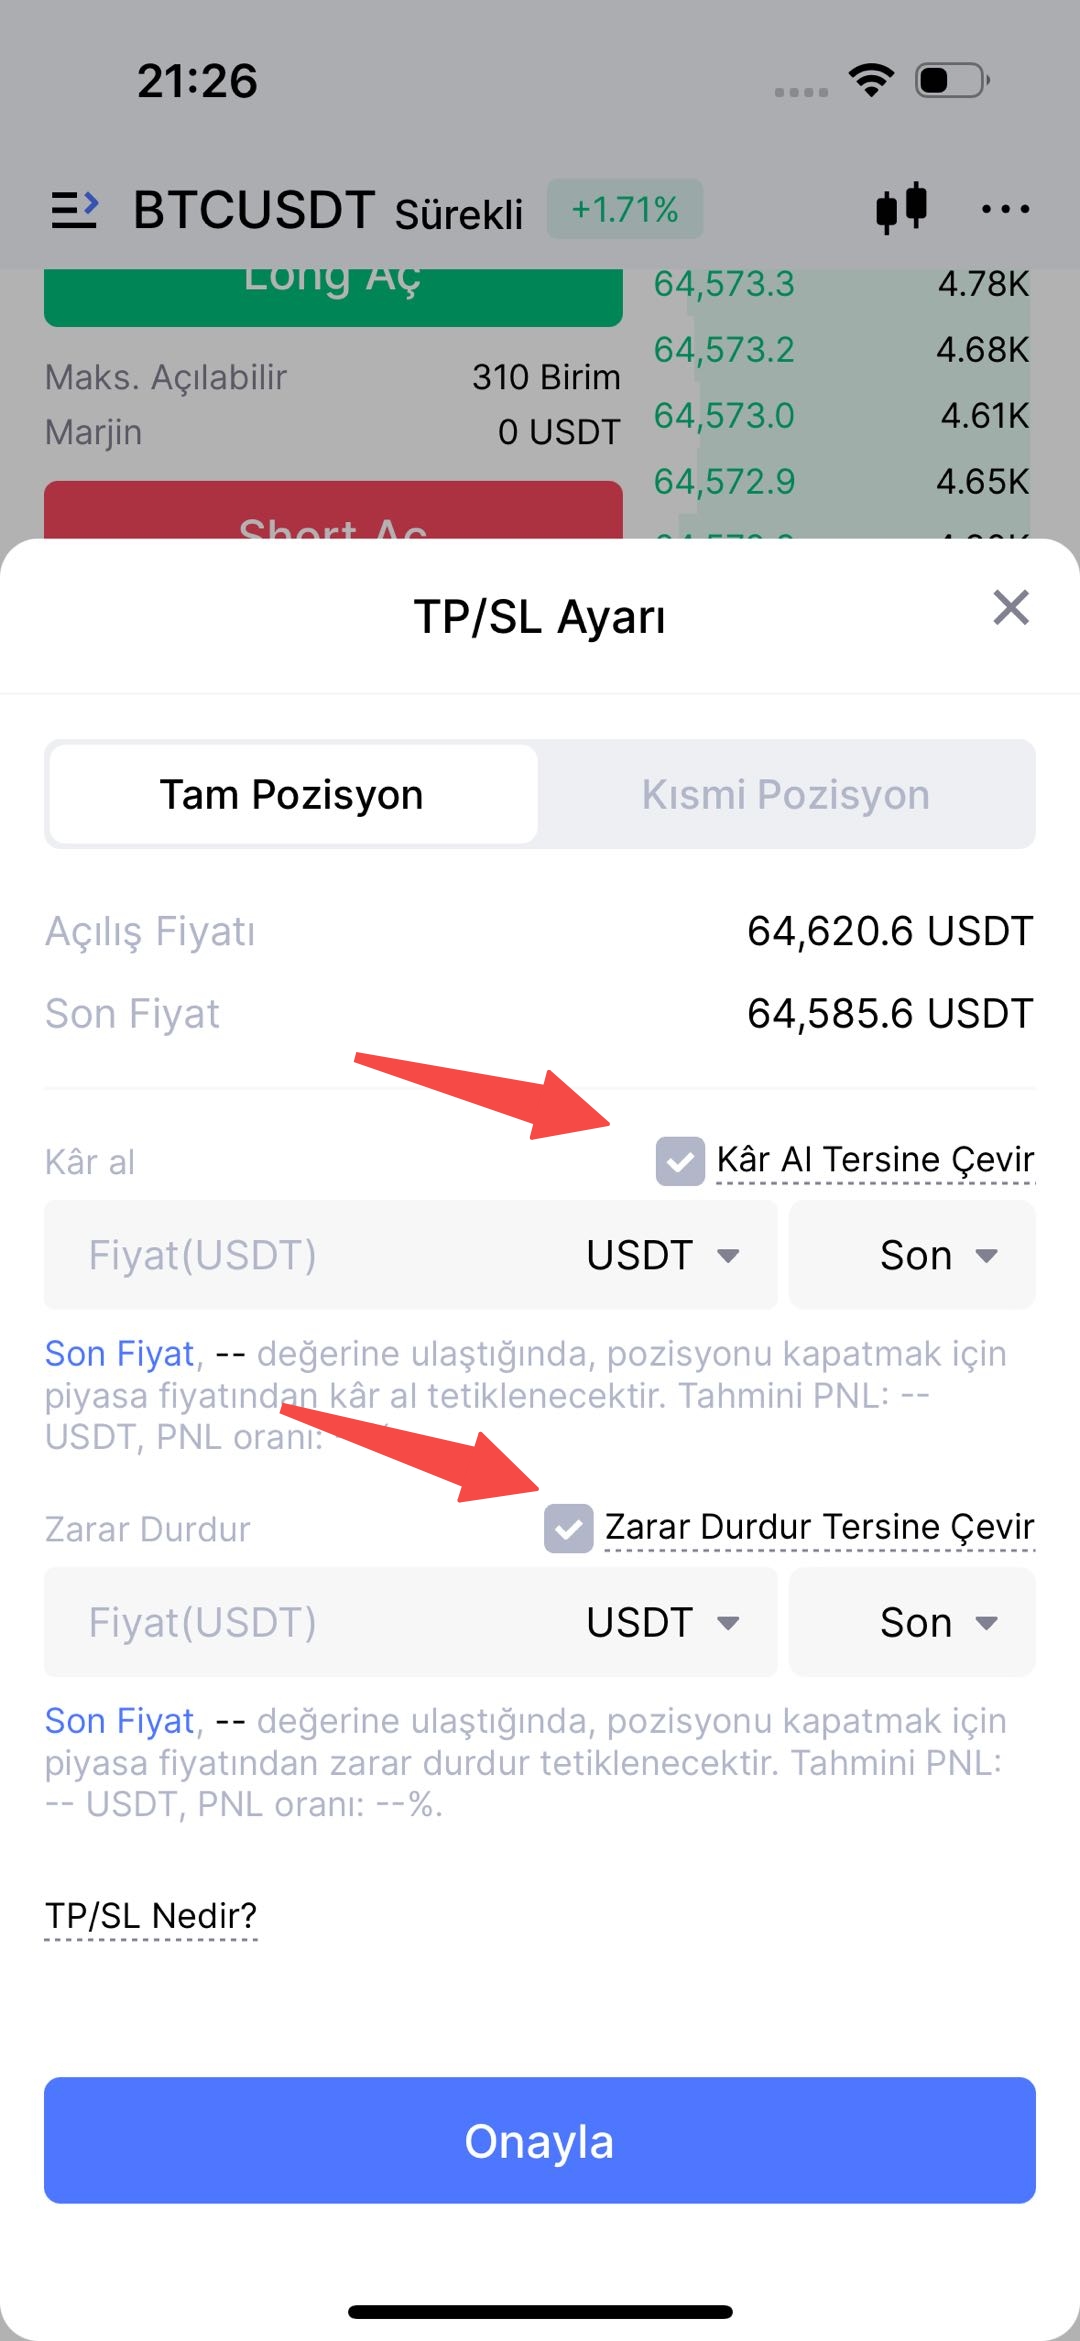The image size is (1080, 2341).
Task: Expand USDT unit dropdown for Zarar Durdur
Action: [x=662, y=1622]
